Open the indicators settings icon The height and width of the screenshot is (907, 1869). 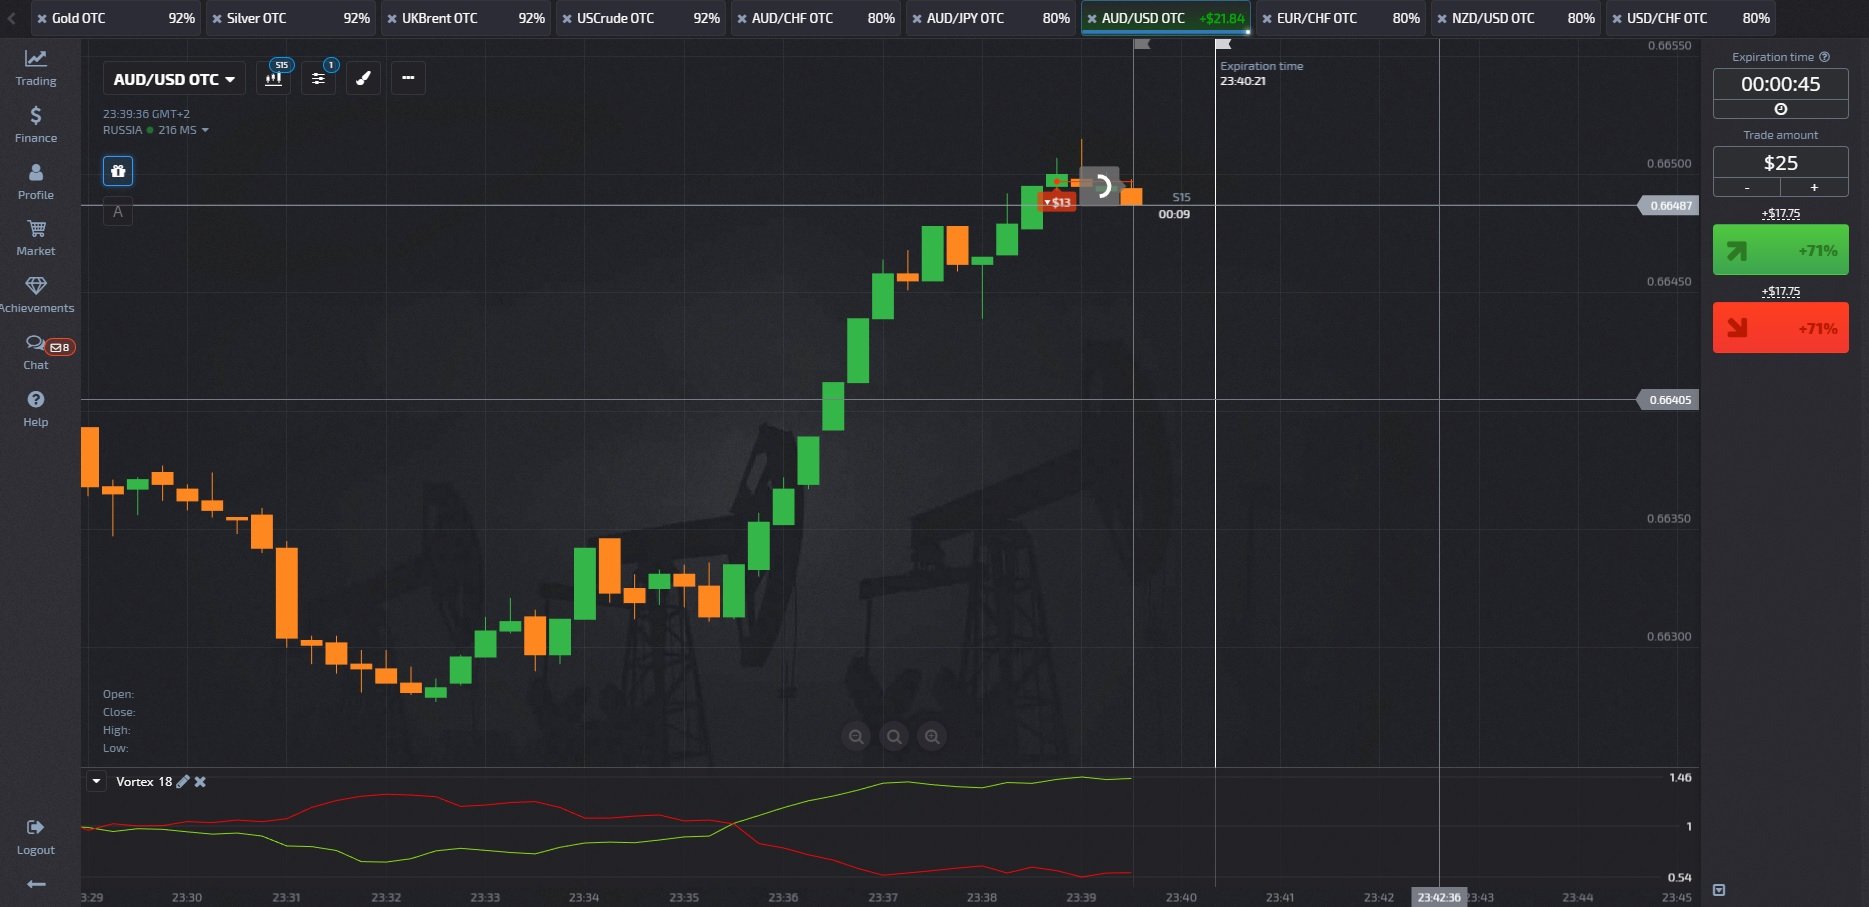(318, 78)
